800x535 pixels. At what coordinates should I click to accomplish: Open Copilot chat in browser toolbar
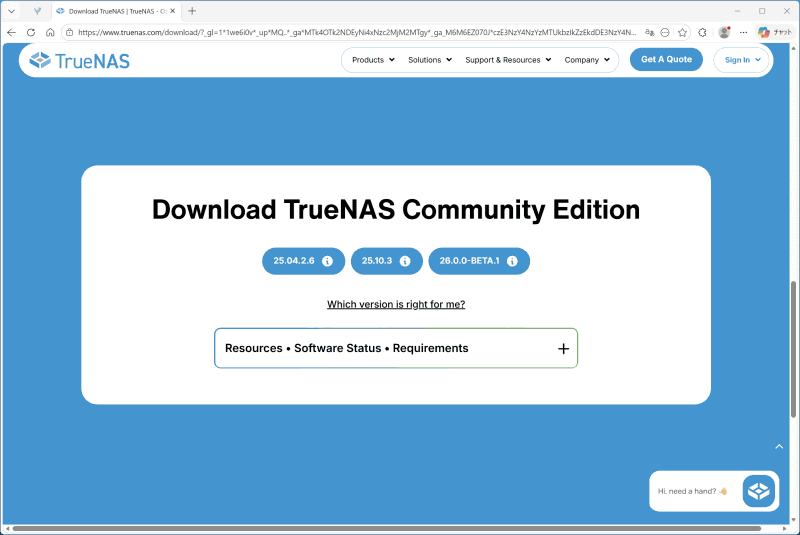(774, 32)
